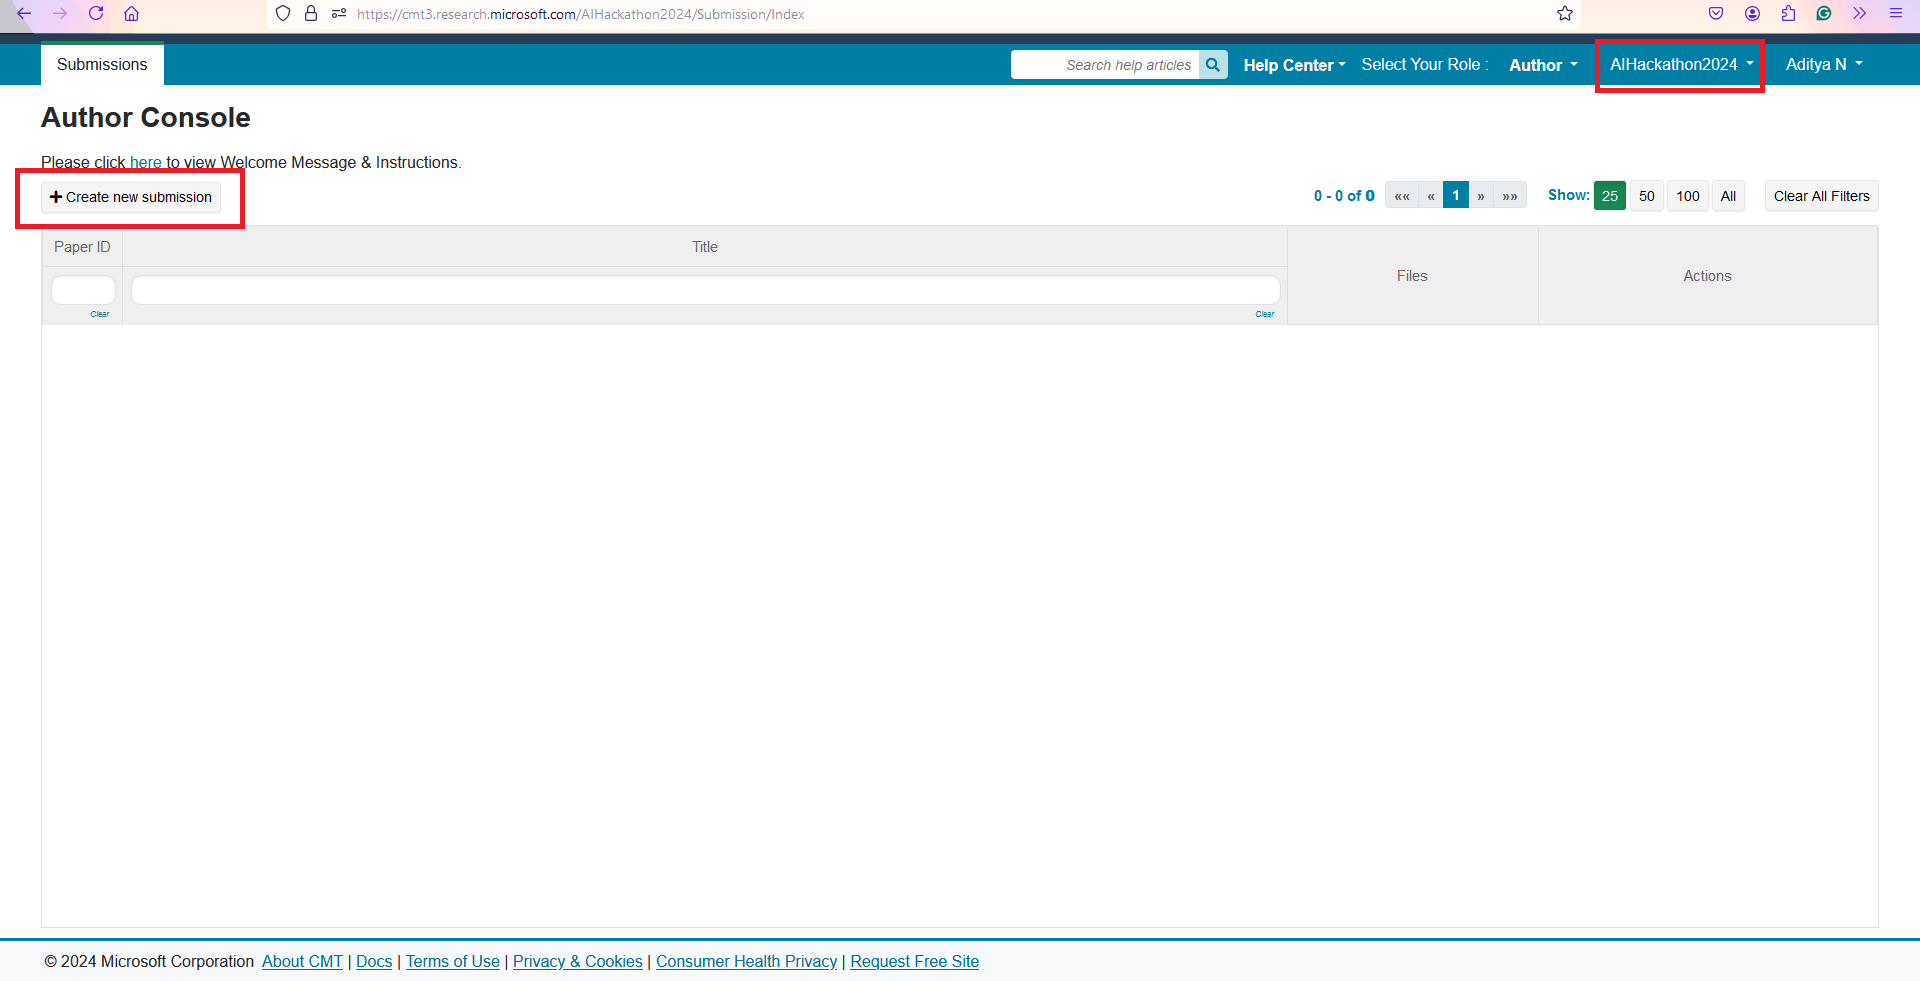Open site permissions icon in address bar
Image resolution: width=1920 pixels, height=981 pixels.
339,14
